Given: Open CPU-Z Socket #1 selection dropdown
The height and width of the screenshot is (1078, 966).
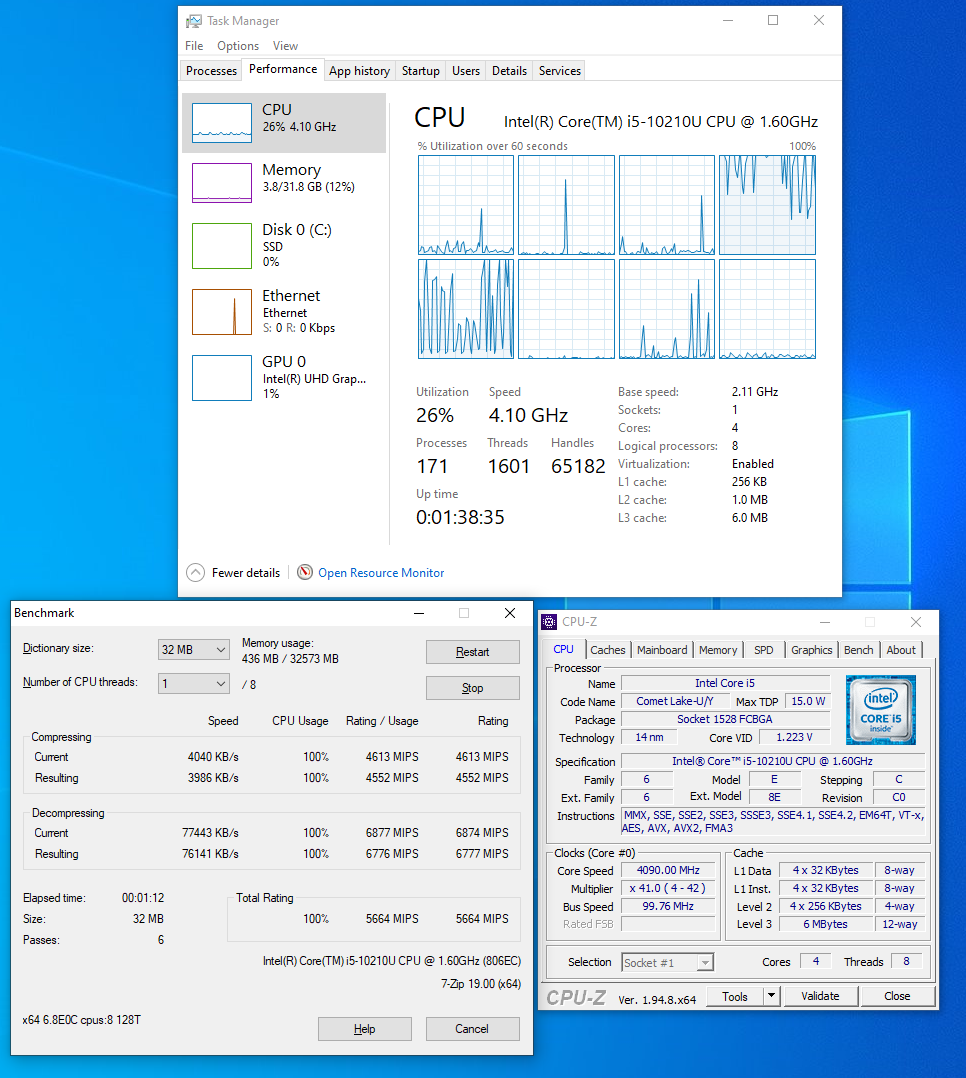Looking at the screenshot, I should (x=668, y=962).
